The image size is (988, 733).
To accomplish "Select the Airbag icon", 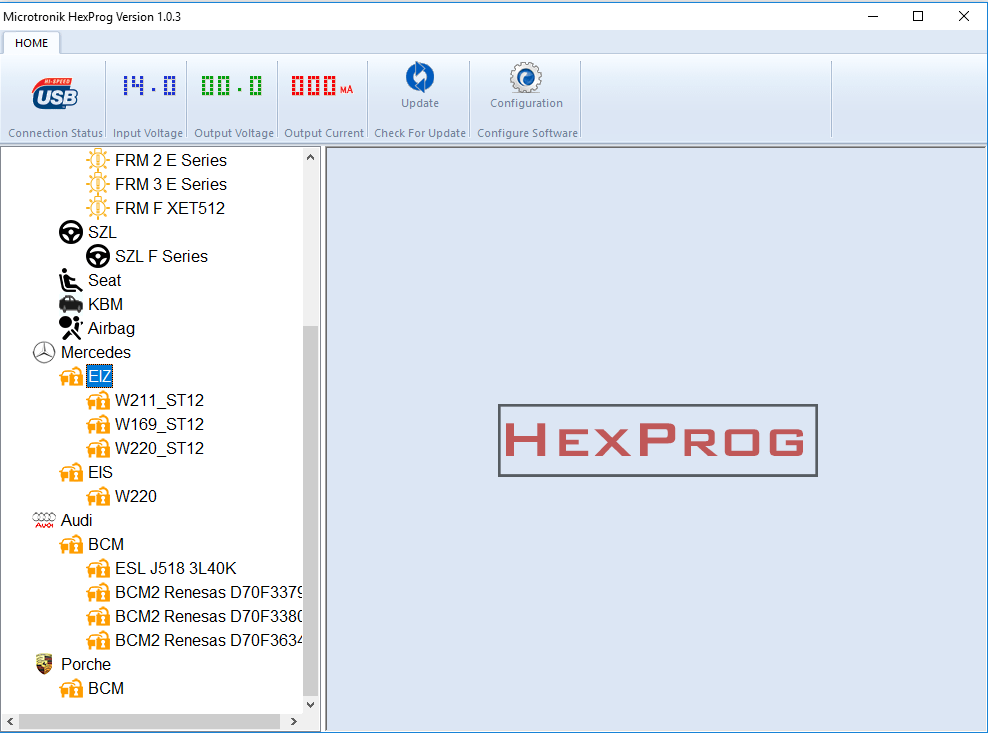I will click(x=70, y=328).
